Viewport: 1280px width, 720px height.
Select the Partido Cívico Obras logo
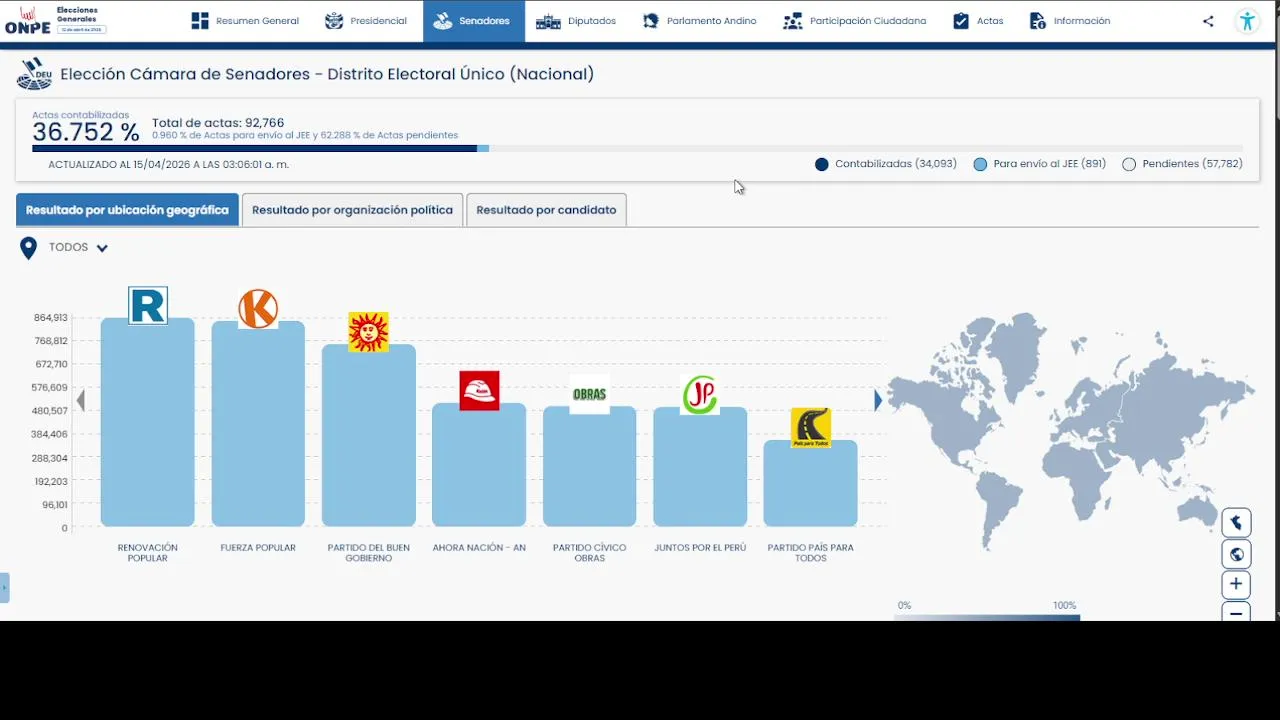click(x=590, y=394)
